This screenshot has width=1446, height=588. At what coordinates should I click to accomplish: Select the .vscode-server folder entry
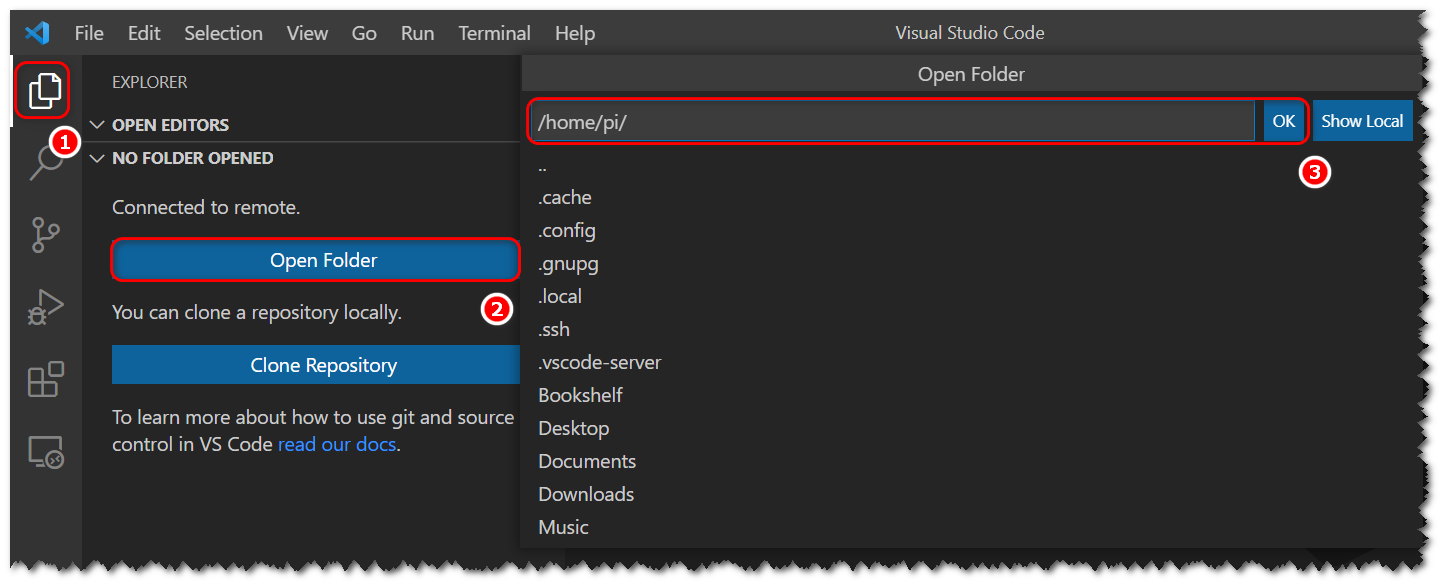[x=970, y=363]
